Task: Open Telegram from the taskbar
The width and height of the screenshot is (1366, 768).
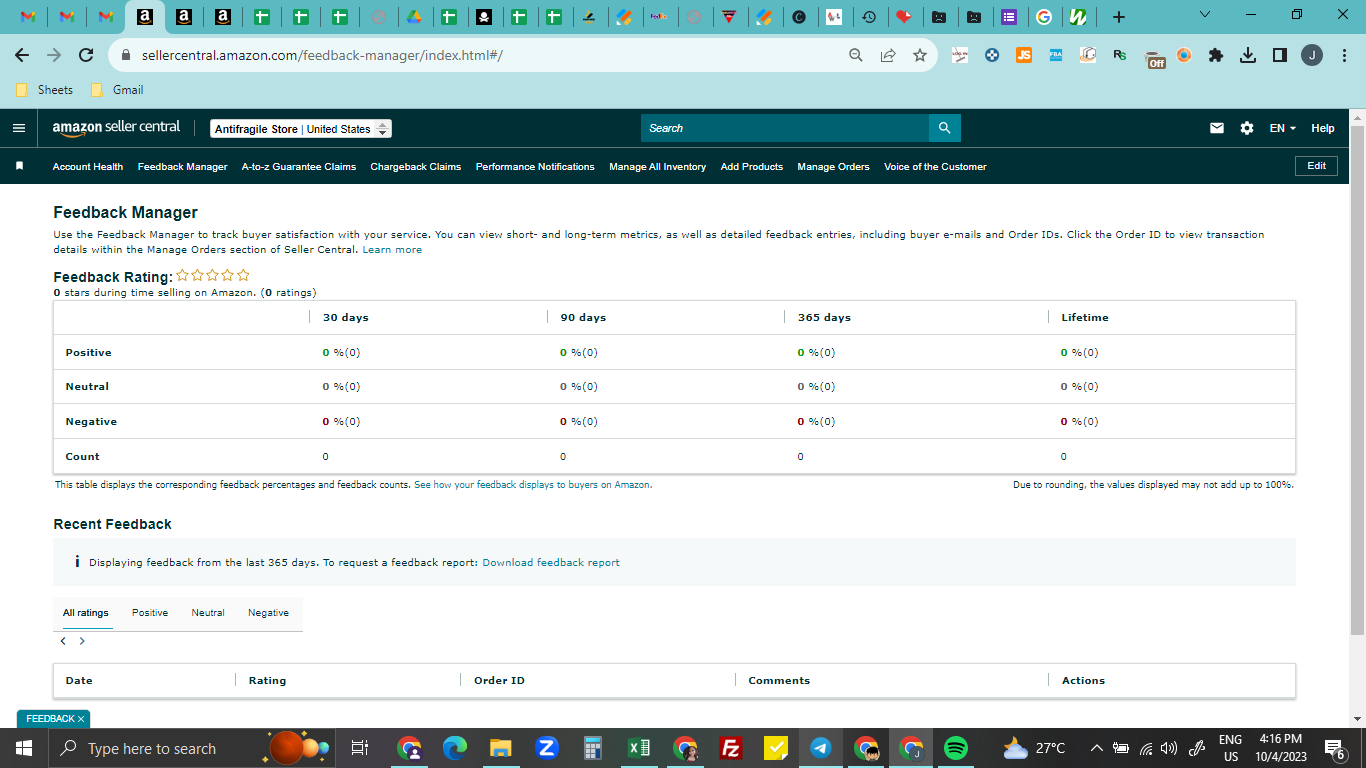Action: [820, 748]
